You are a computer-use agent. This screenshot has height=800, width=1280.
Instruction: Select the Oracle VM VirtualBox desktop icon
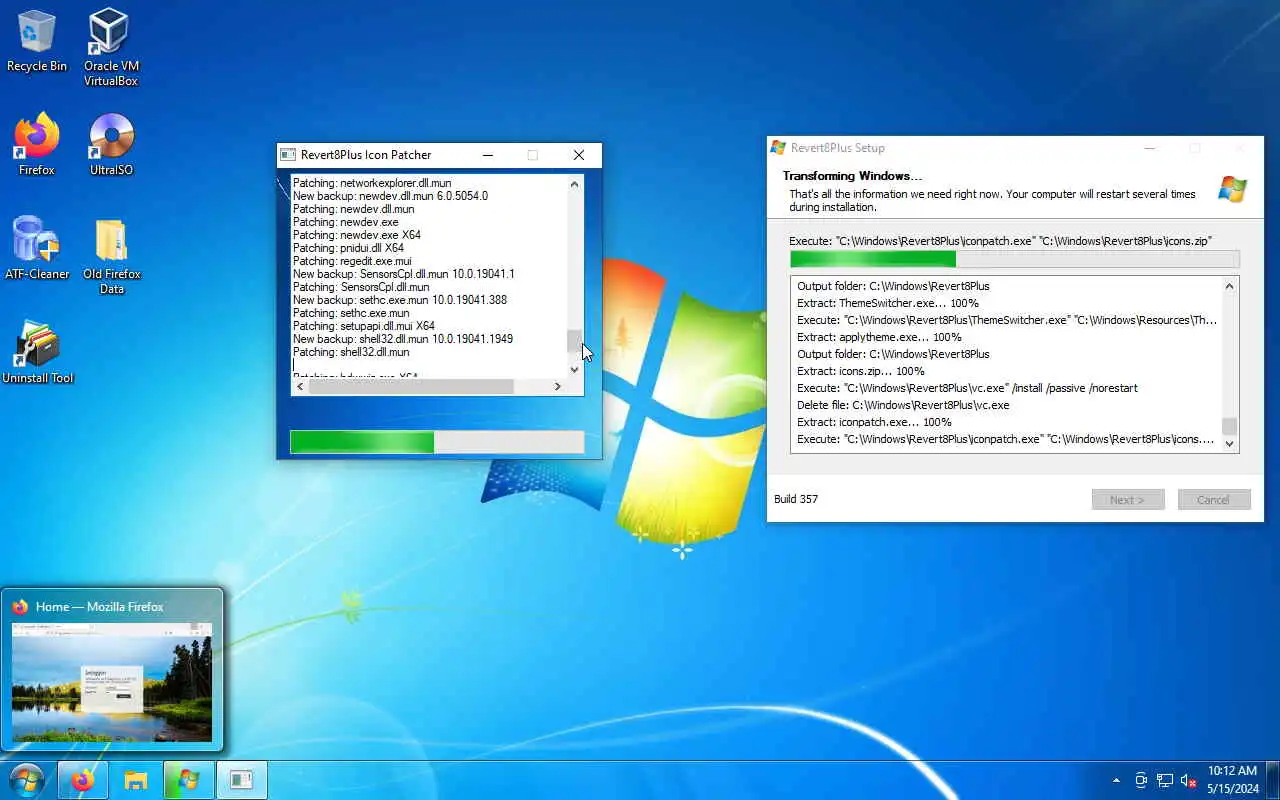[x=110, y=47]
